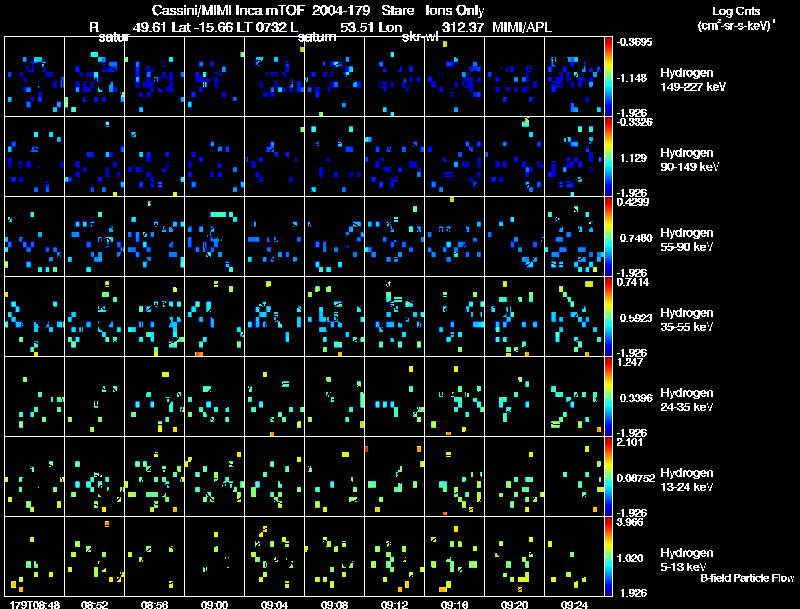Click the scale value 1.247
The image size is (800, 609).
click(x=630, y=362)
